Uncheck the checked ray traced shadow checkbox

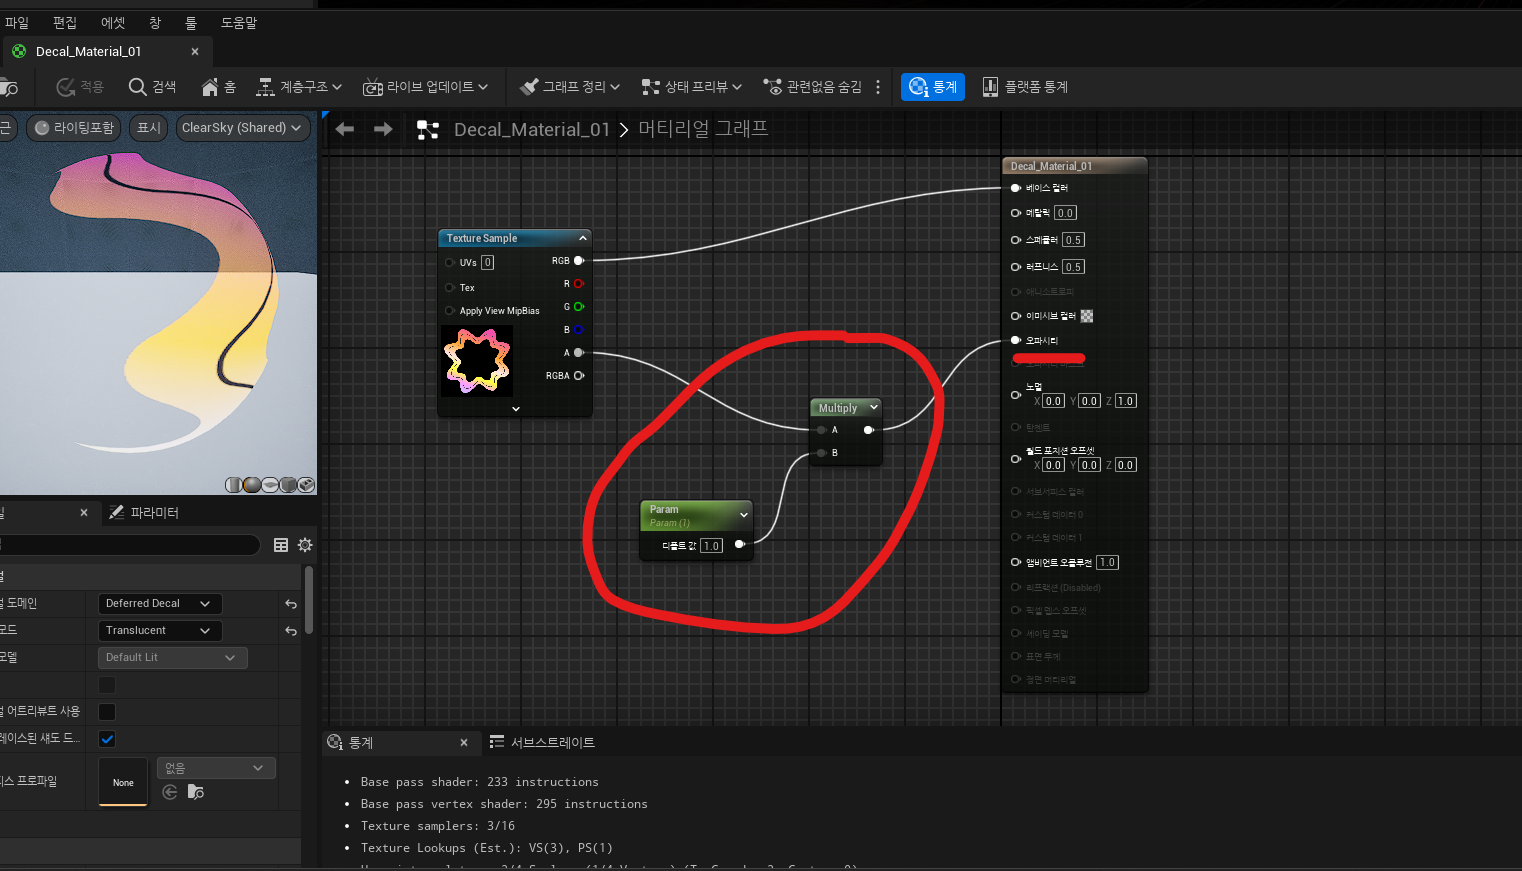point(107,739)
